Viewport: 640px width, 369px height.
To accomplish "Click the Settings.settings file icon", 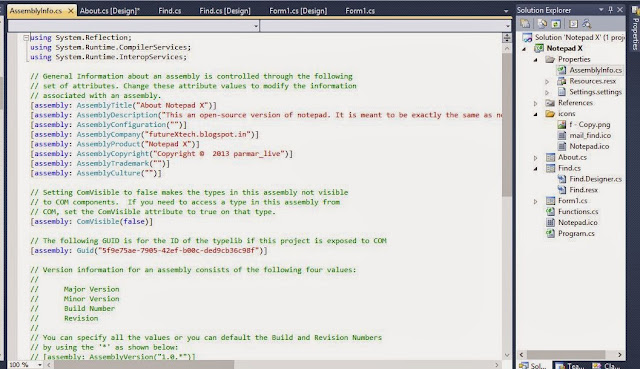I will 562,92.
